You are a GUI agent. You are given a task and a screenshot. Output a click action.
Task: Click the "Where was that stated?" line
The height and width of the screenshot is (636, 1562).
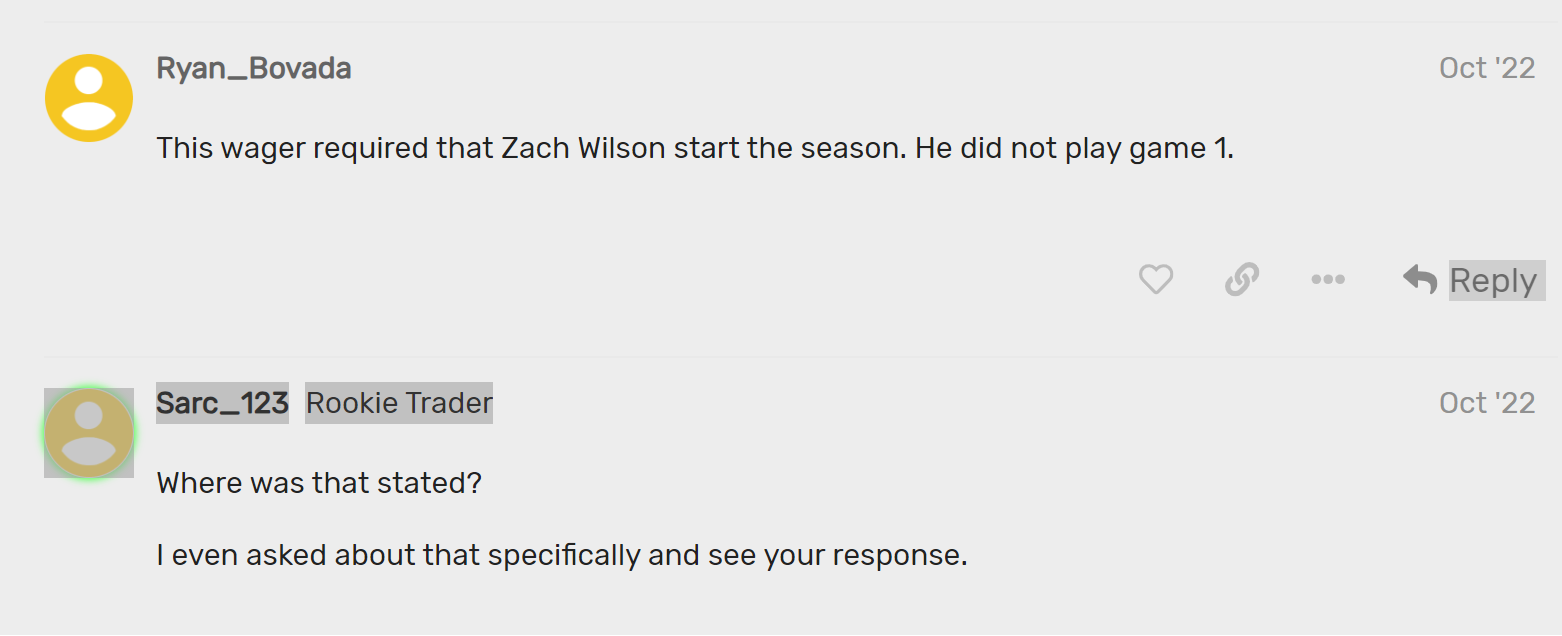[x=319, y=484]
